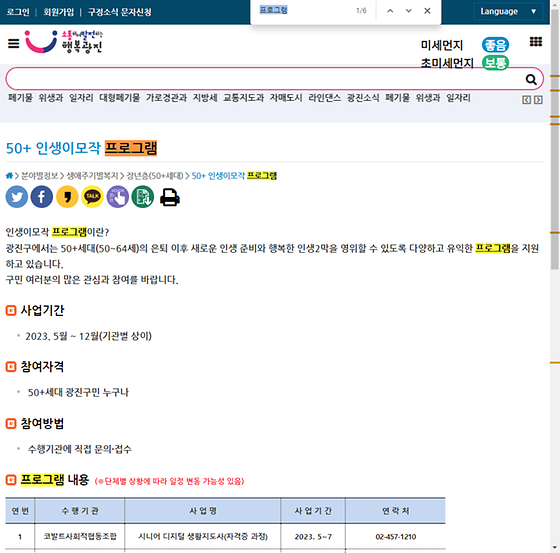The width and height of the screenshot is (560, 553).
Task: Open breadcrumb 생애주기별복지
Action: pyautogui.click(x=92, y=176)
